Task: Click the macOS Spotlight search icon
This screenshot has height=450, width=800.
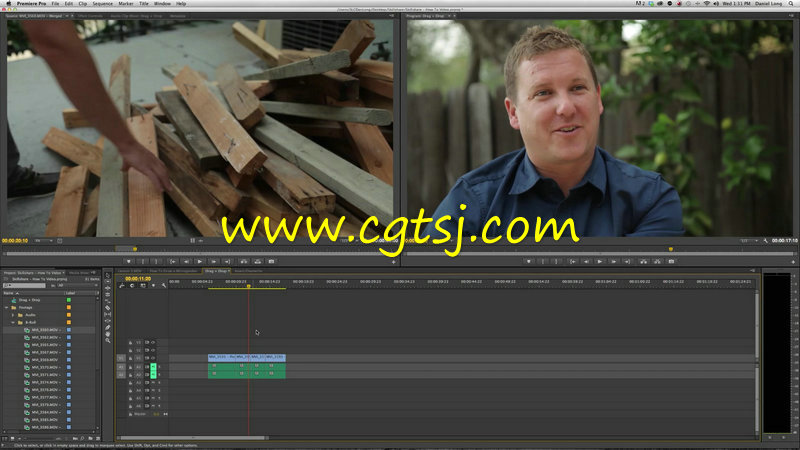Action: pyautogui.click(x=791, y=3)
